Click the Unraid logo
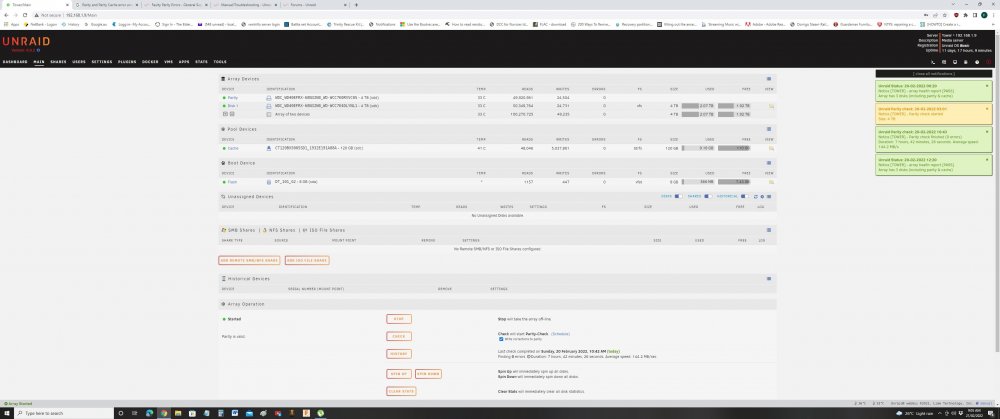This screenshot has height=419, width=1000. point(26,41)
